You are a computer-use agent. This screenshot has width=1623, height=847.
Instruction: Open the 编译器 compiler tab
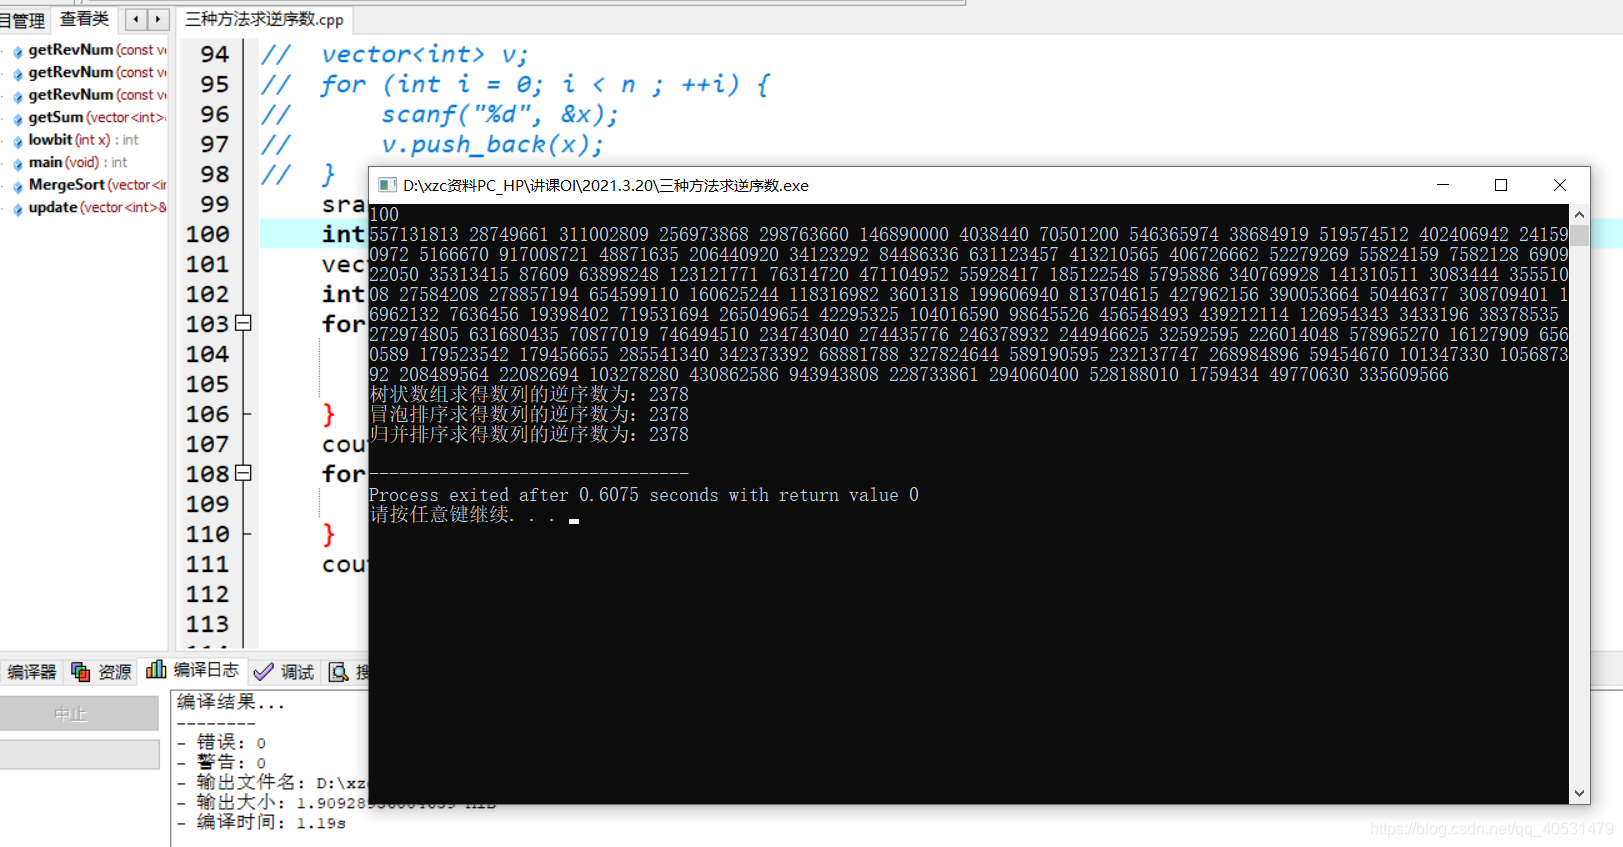tap(32, 672)
